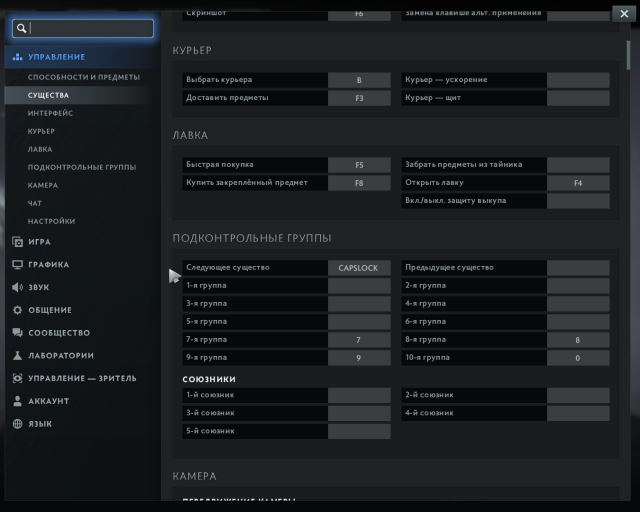The image size is (640, 512).
Task: Assign key for Курьер — ускорение
Action: 578,80
